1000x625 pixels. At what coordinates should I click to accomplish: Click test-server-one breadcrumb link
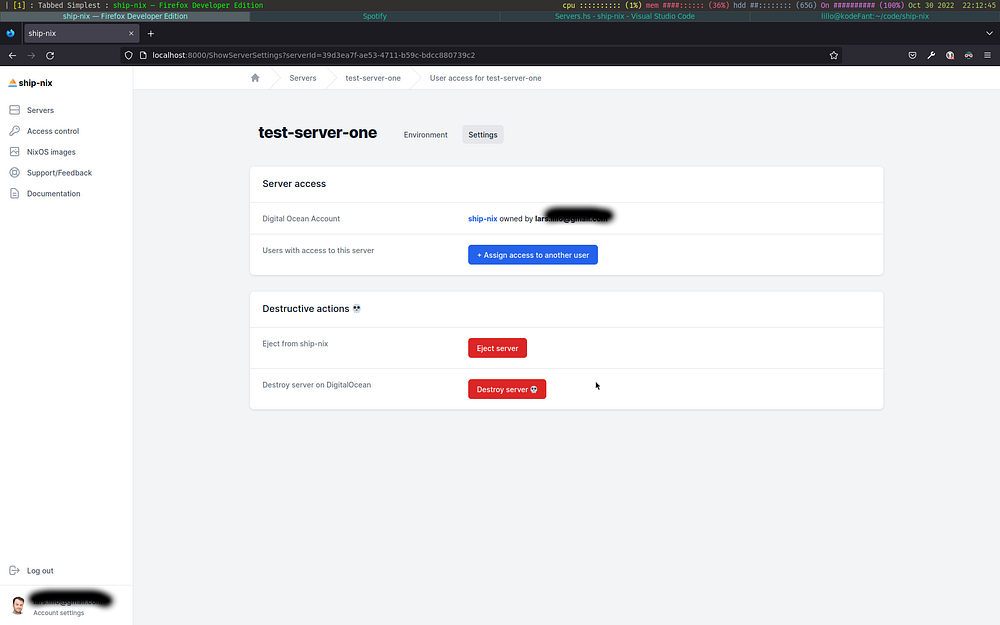pyautogui.click(x=373, y=78)
